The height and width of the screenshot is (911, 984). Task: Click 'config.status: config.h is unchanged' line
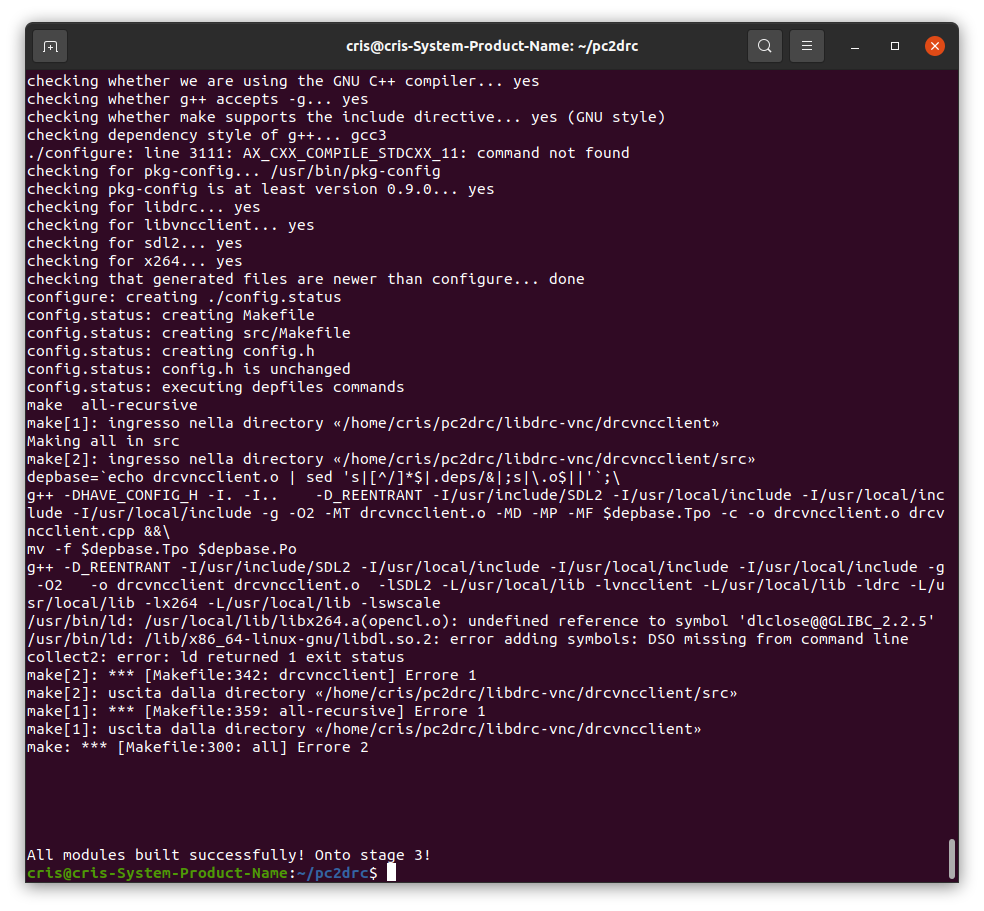coord(188,369)
